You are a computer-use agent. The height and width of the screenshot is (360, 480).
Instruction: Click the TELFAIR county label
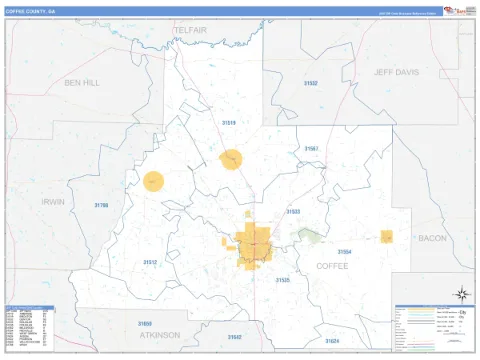point(191,30)
